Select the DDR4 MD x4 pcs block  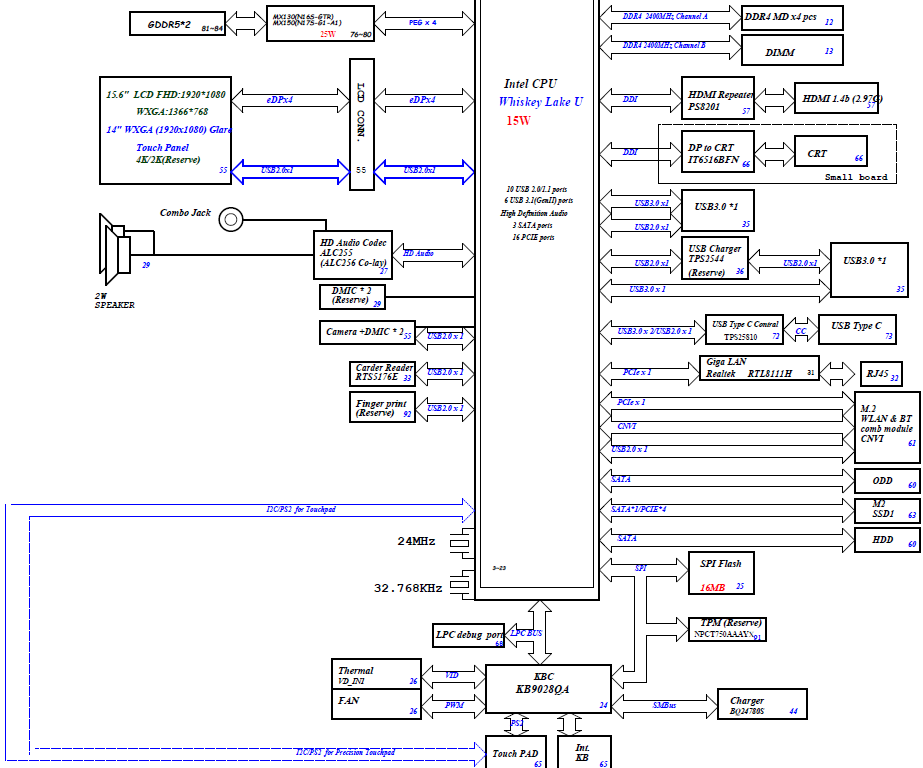point(792,18)
